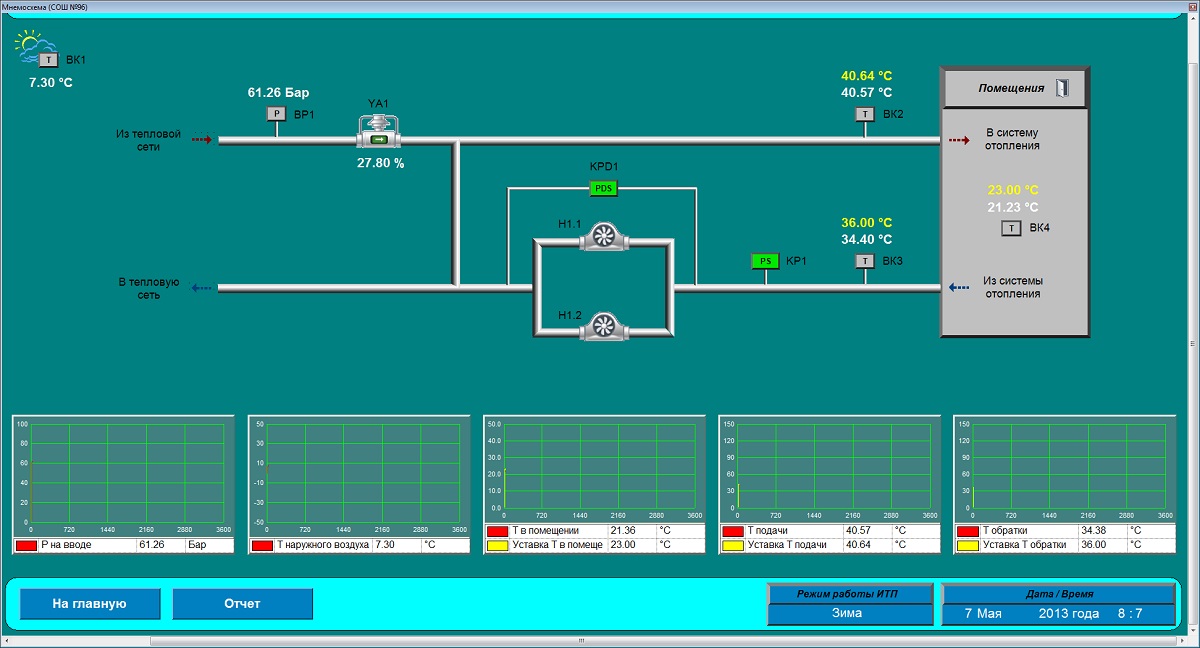1200x648 pixels.
Task: Select the BK2 supply temperature sensor
Action: click(864, 114)
